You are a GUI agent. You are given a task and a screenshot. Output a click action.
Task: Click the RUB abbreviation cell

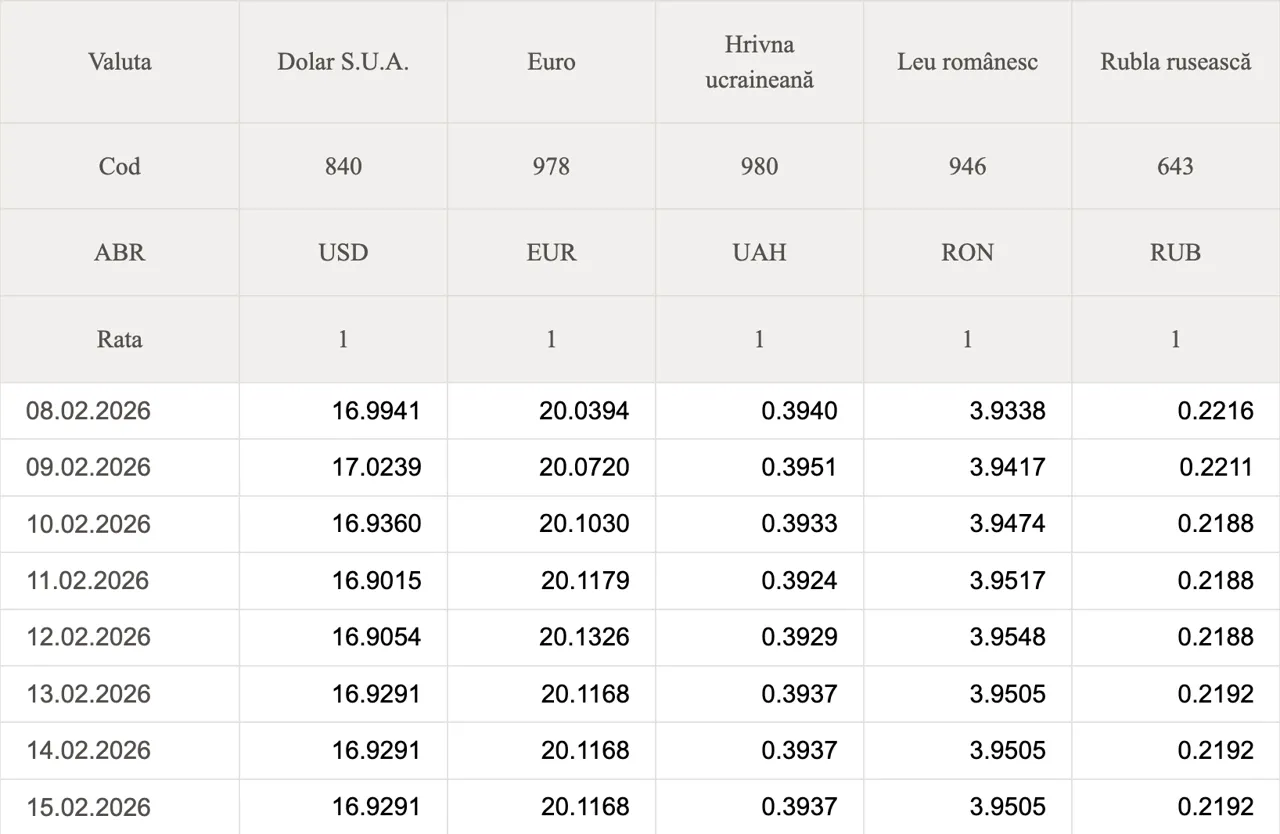click(1175, 253)
